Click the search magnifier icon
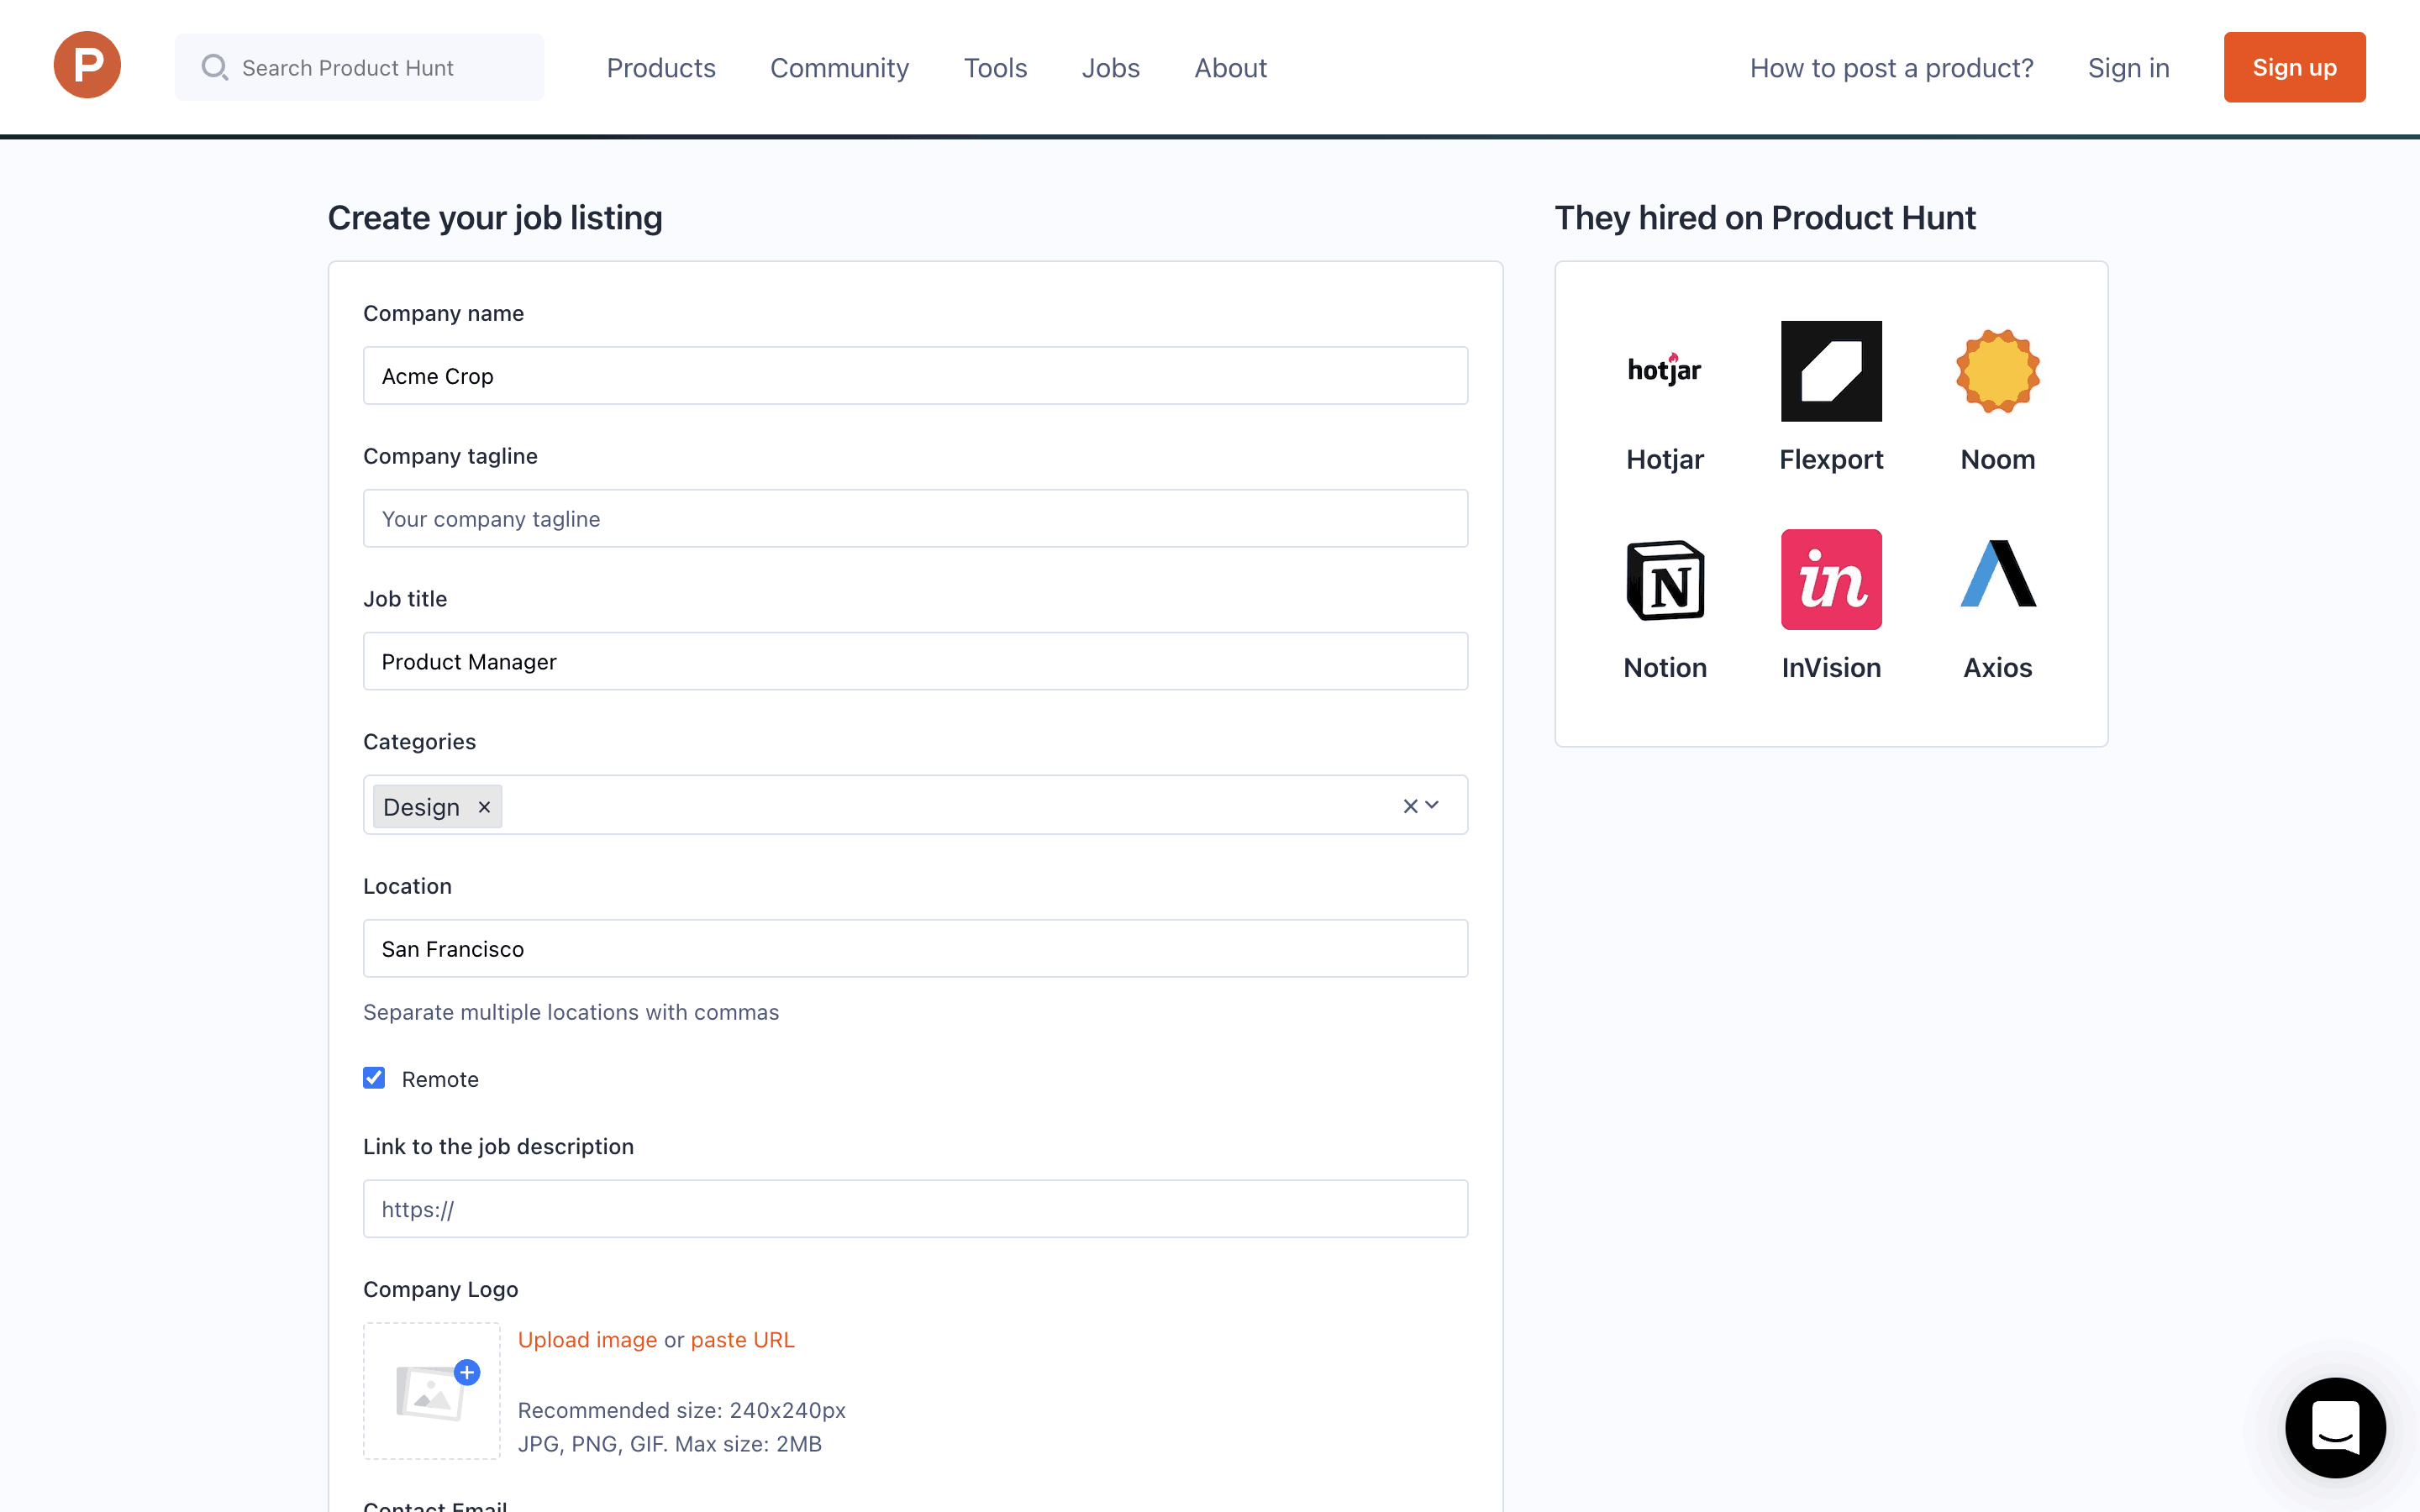This screenshot has height=1512, width=2420. tap(214, 67)
